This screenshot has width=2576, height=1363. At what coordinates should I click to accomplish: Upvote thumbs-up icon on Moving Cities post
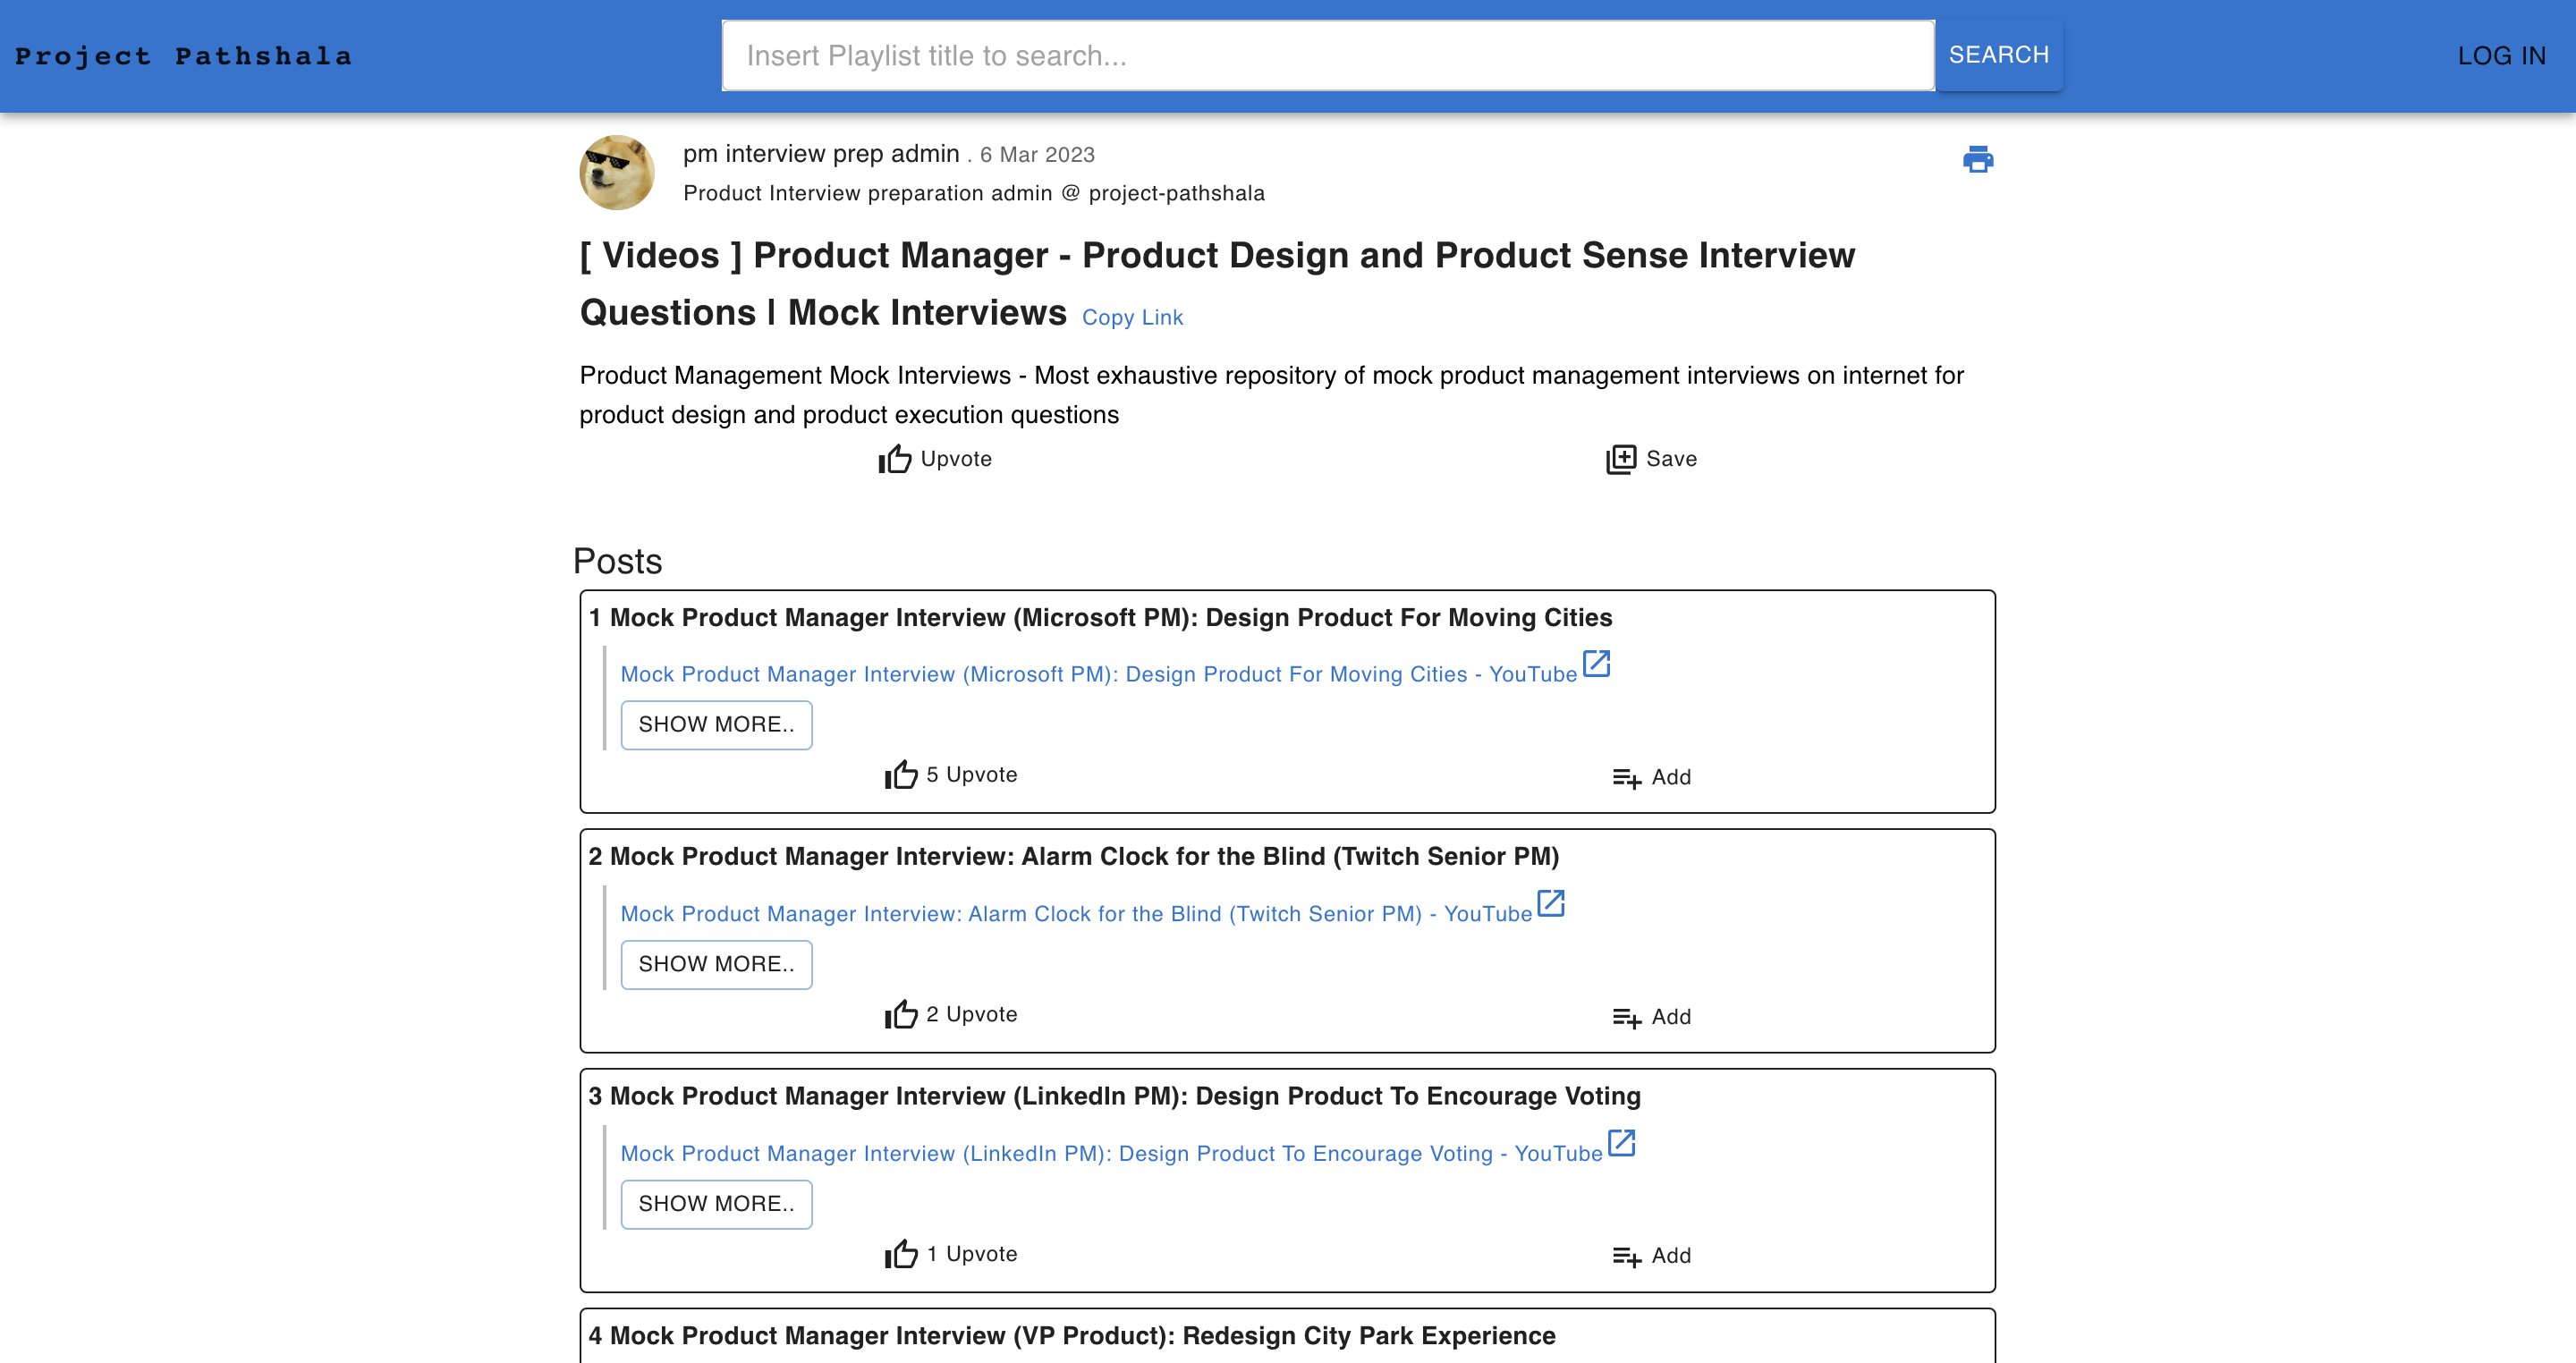(x=900, y=775)
